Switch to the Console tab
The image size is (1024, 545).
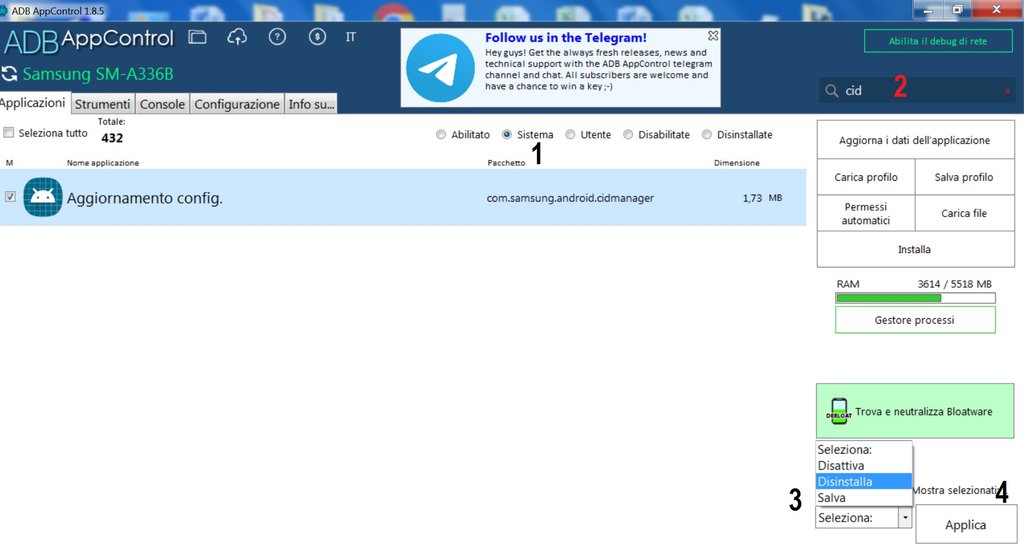click(163, 104)
